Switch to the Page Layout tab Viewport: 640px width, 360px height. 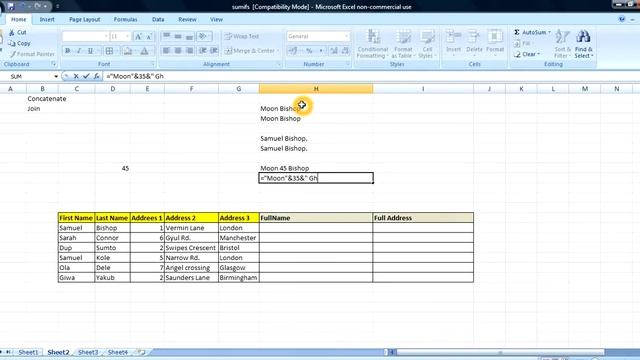click(x=84, y=19)
